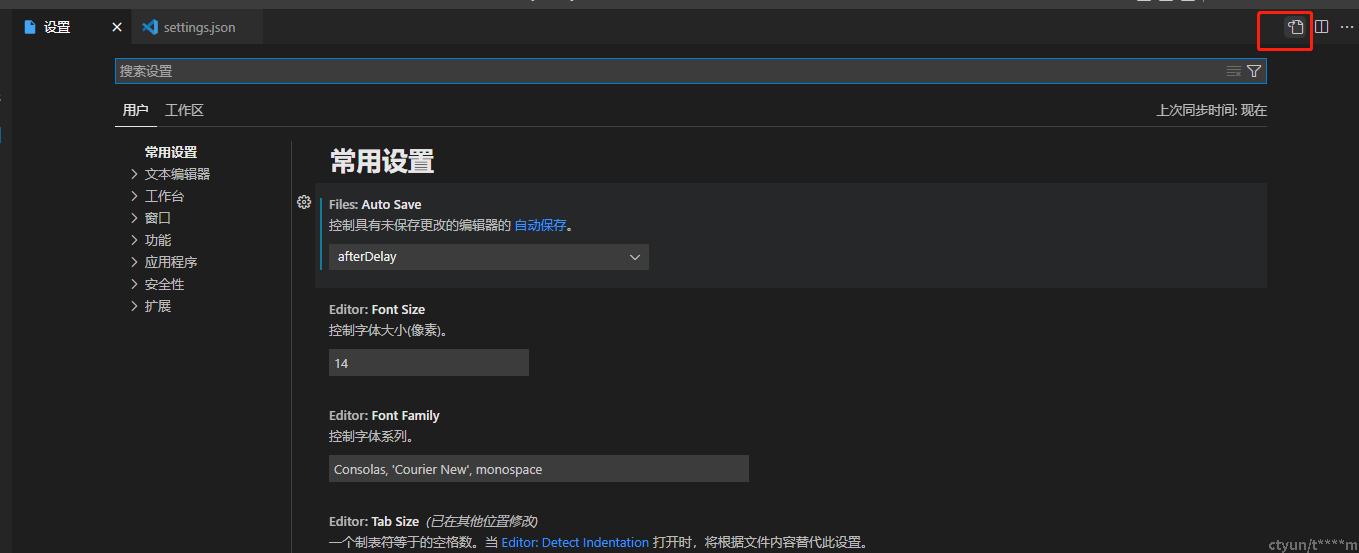The height and width of the screenshot is (553, 1359).
Task: Open the Auto Save afterDelay dropdown
Action: point(488,257)
